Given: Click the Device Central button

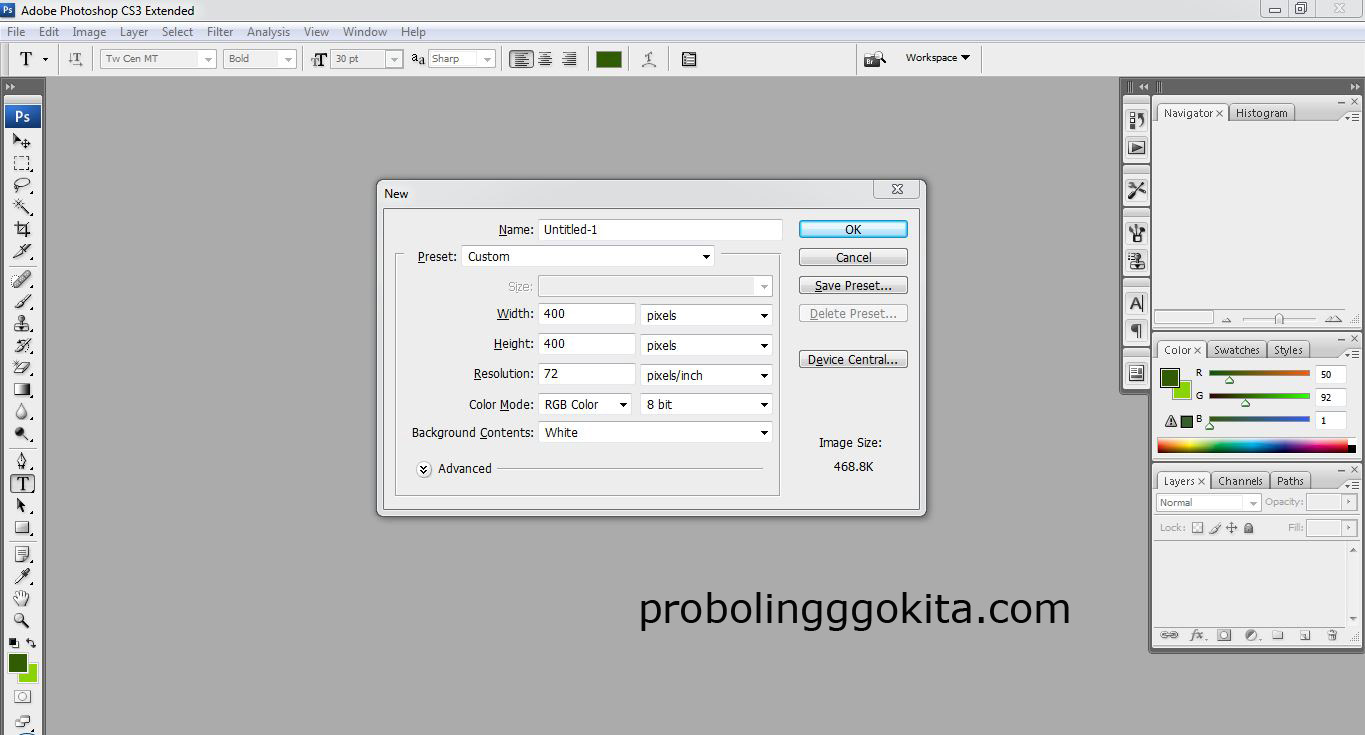Looking at the screenshot, I should click(x=853, y=359).
